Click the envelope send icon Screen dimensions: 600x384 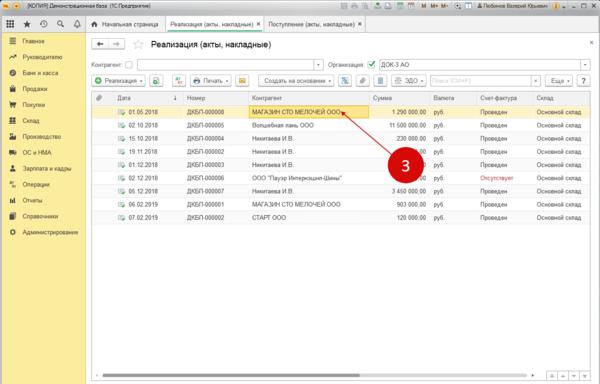pos(242,81)
